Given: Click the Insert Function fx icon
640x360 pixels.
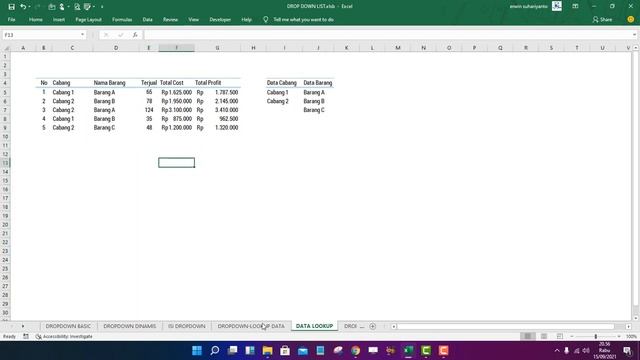Looking at the screenshot, I should (x=135, y=35).
